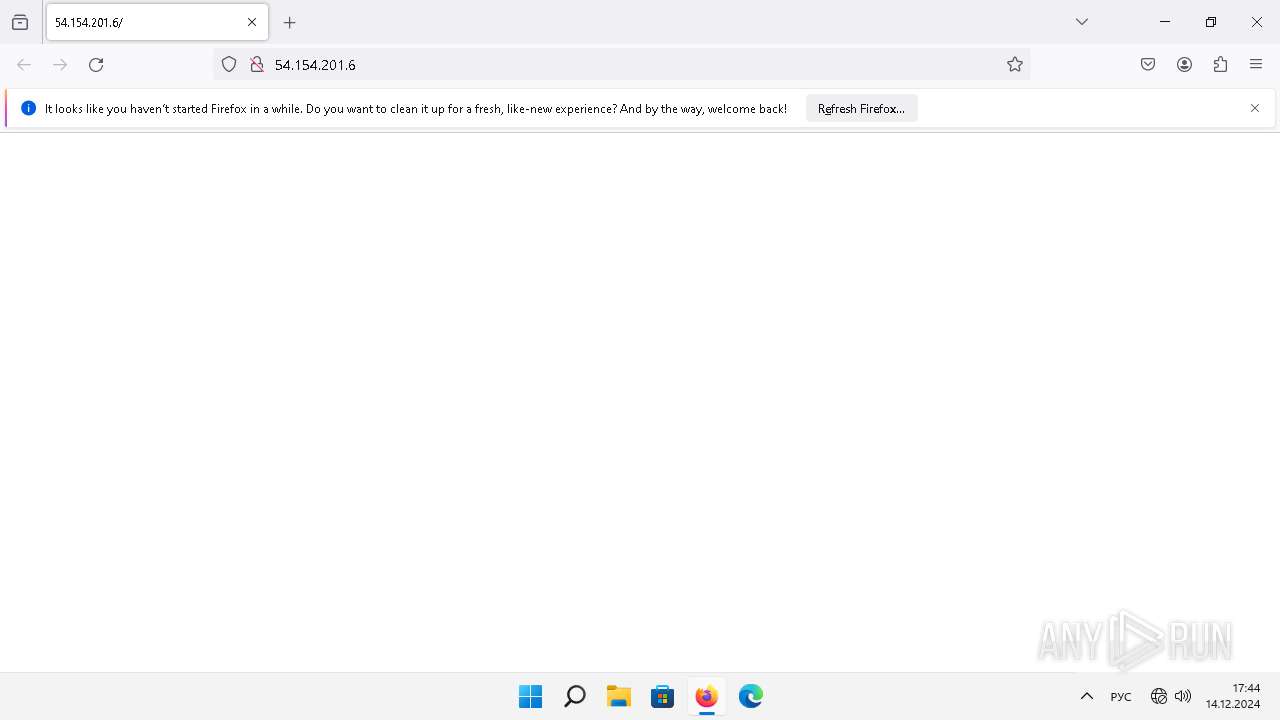
Task: Save page to Pocket
Action: pyautogui.click(x=1148, y=64)
